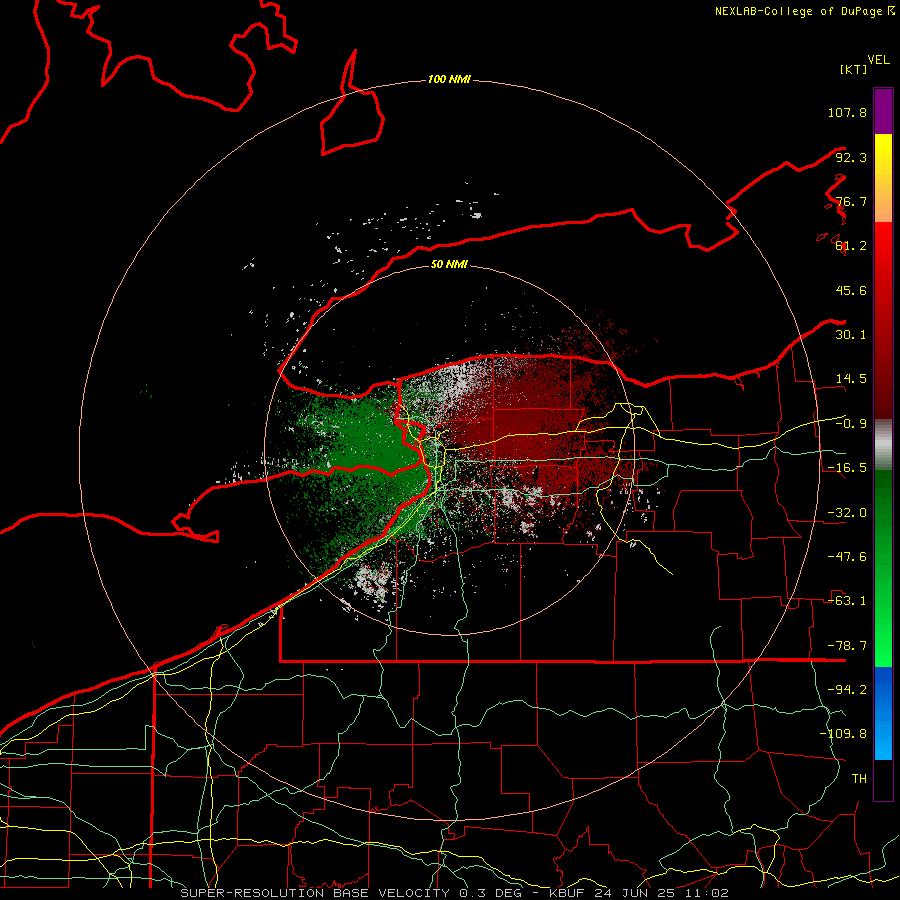The image size is (900, 900).
Task: Click the NEXLAB-College of DuPage label
Action: point(804,11)
